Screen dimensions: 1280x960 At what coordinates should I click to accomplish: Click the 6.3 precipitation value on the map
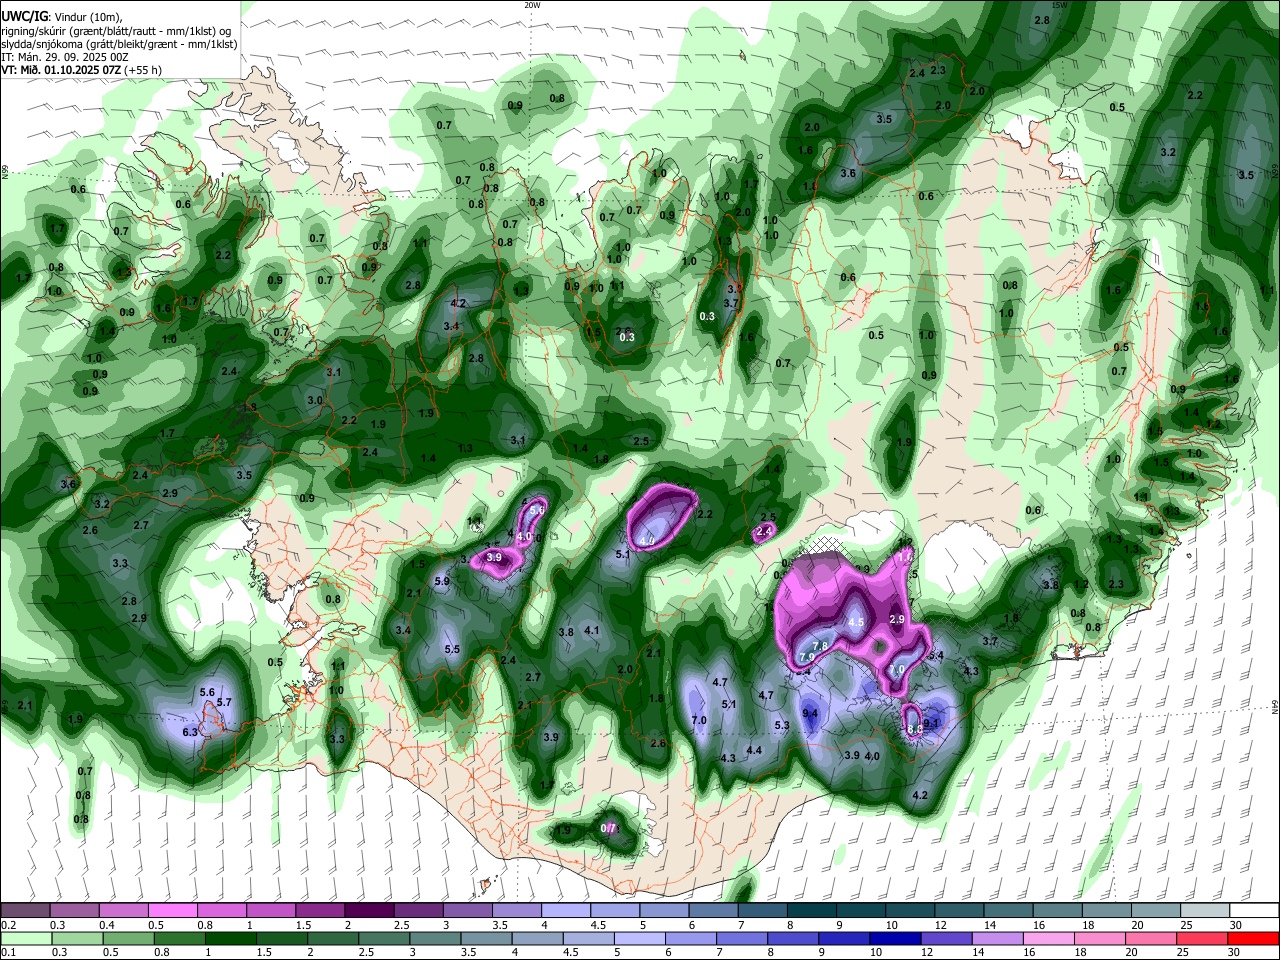[191, 732]
